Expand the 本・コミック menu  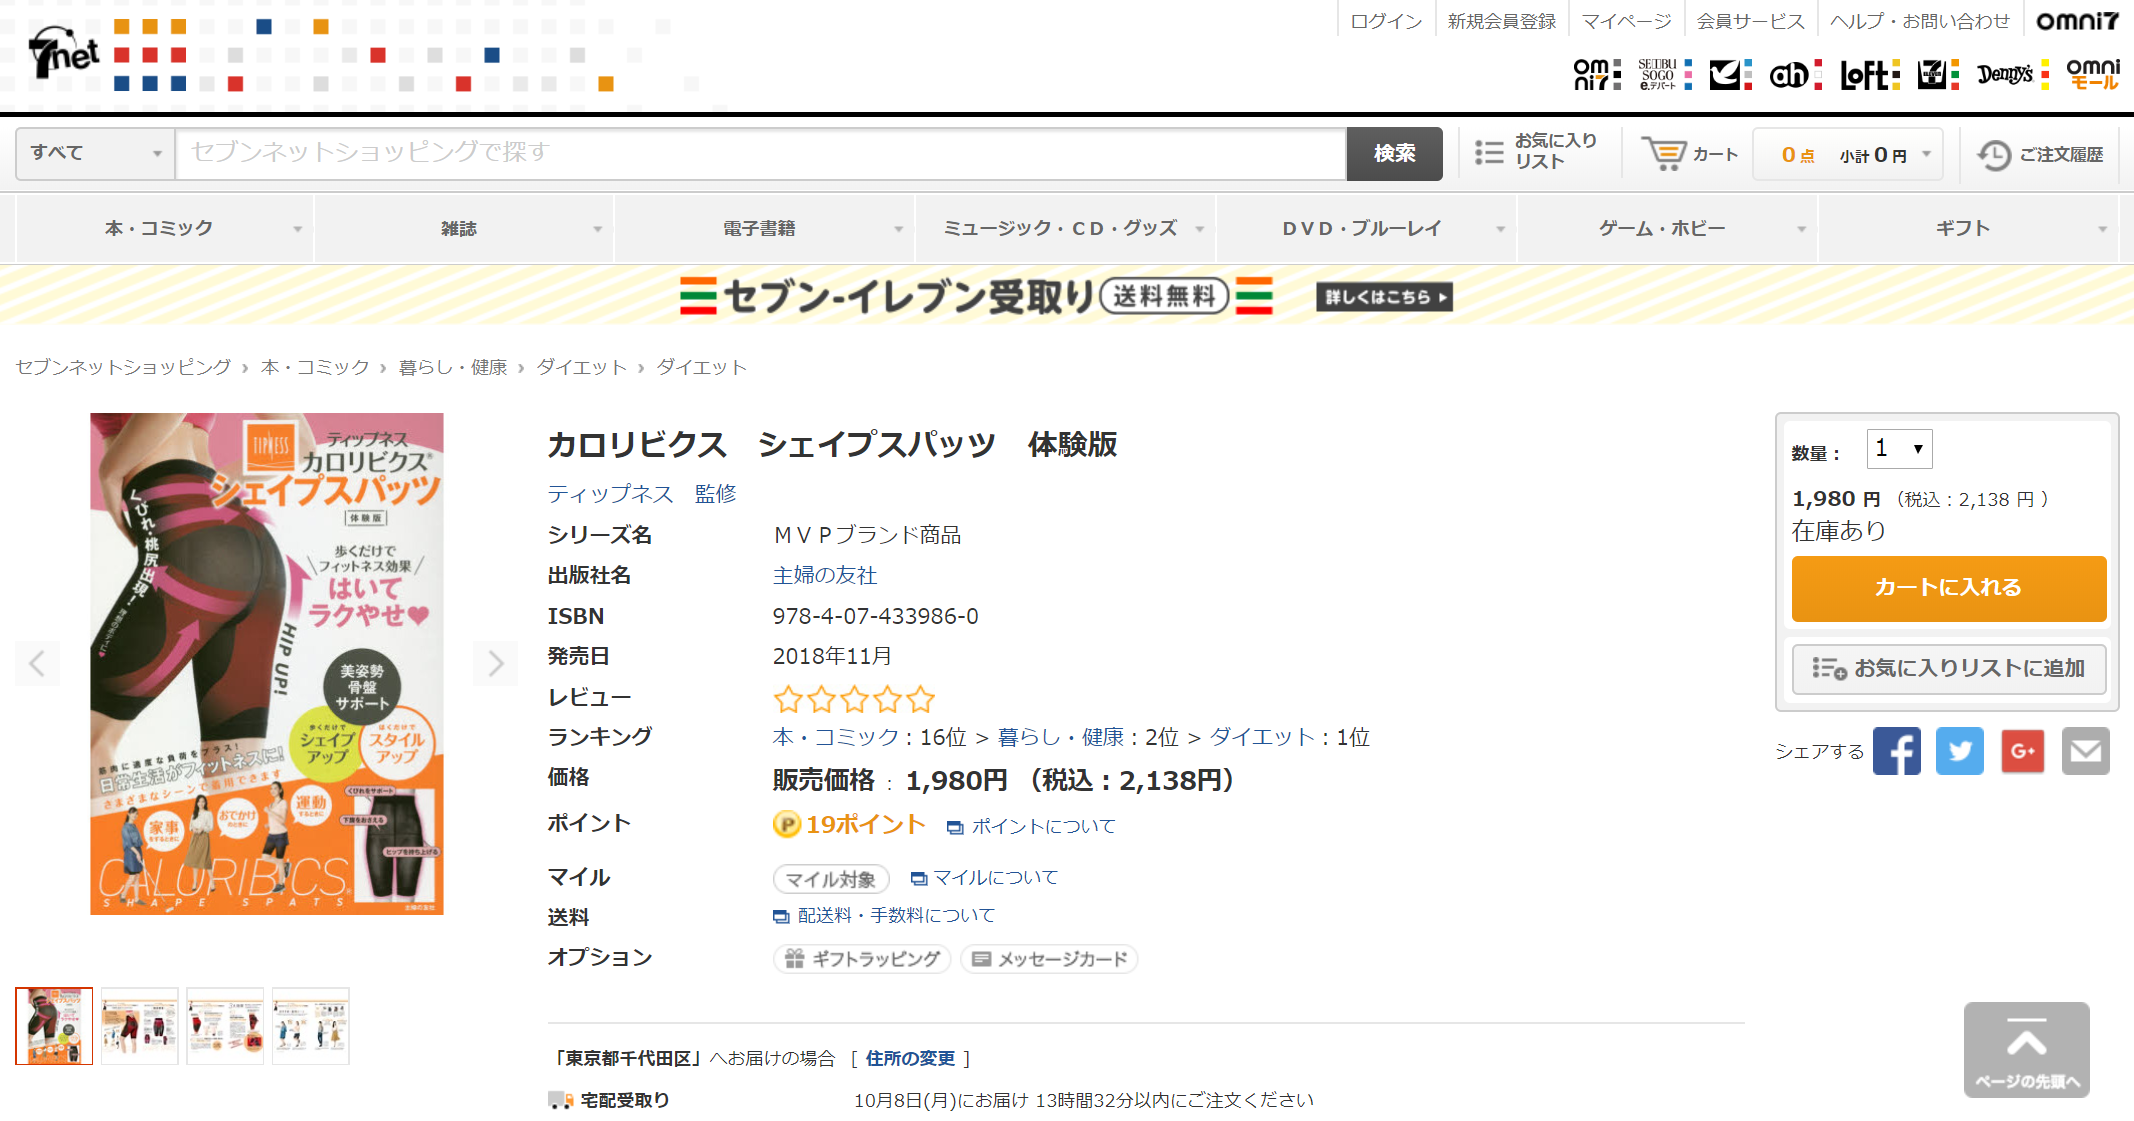[164, 229]
